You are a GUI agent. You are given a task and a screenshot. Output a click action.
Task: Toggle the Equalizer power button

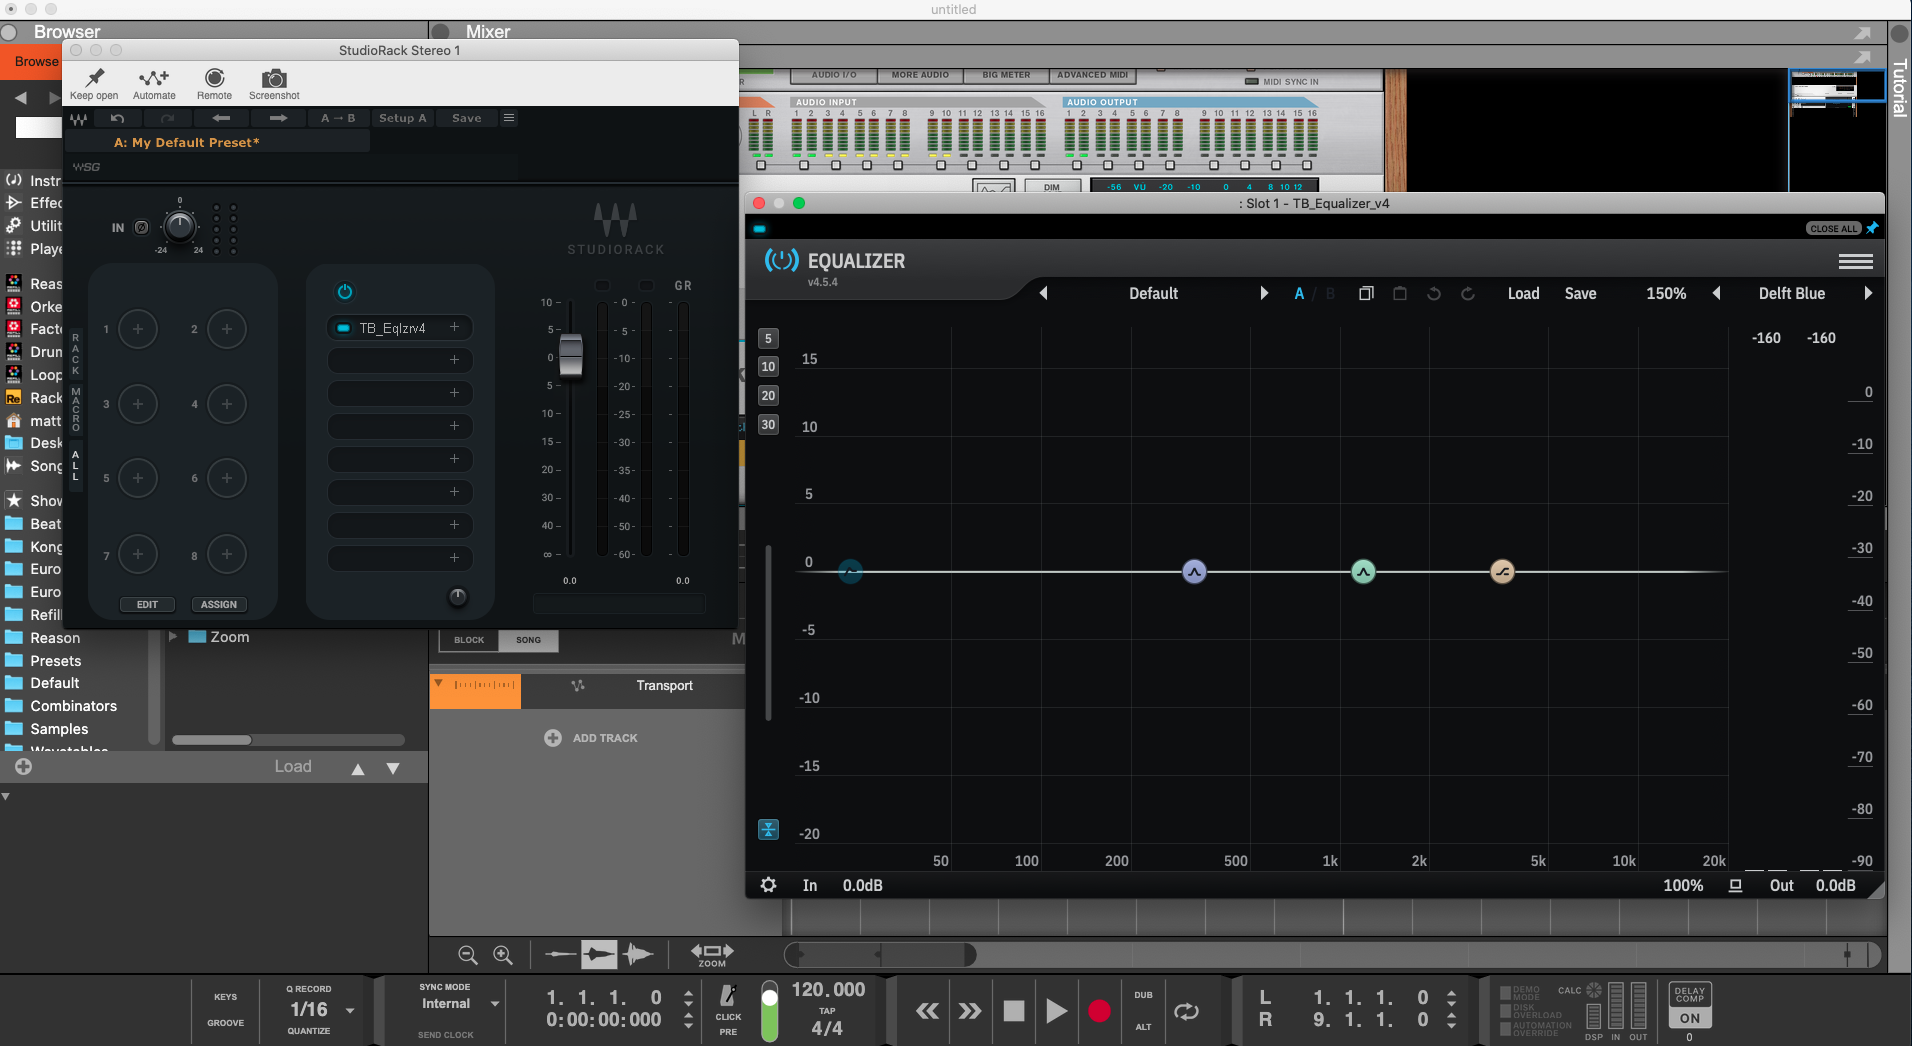(x=781, y=261)
